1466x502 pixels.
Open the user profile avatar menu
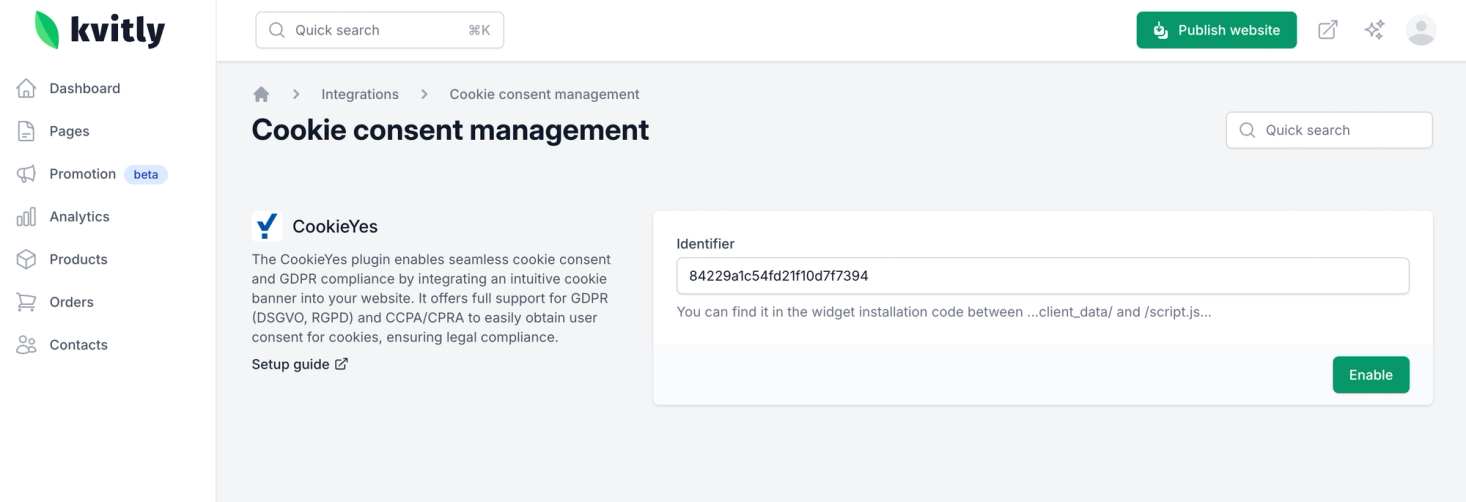coord(1421,30)
